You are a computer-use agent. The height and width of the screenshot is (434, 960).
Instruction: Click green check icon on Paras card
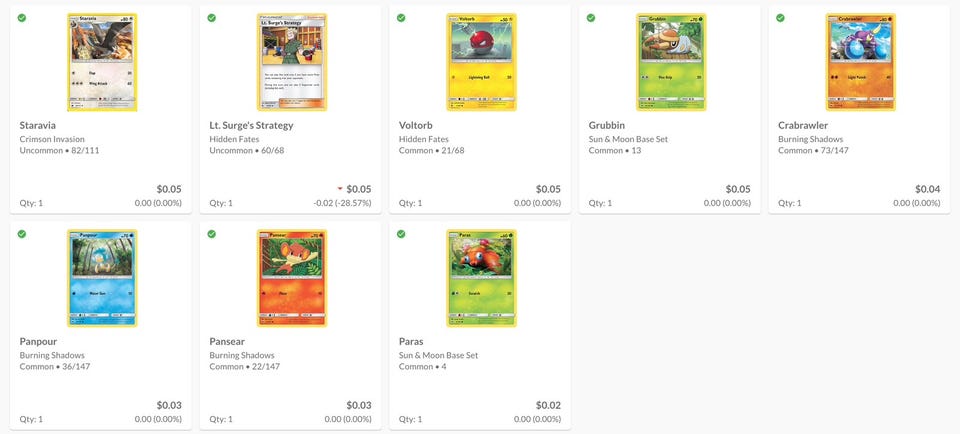[401, 234]
